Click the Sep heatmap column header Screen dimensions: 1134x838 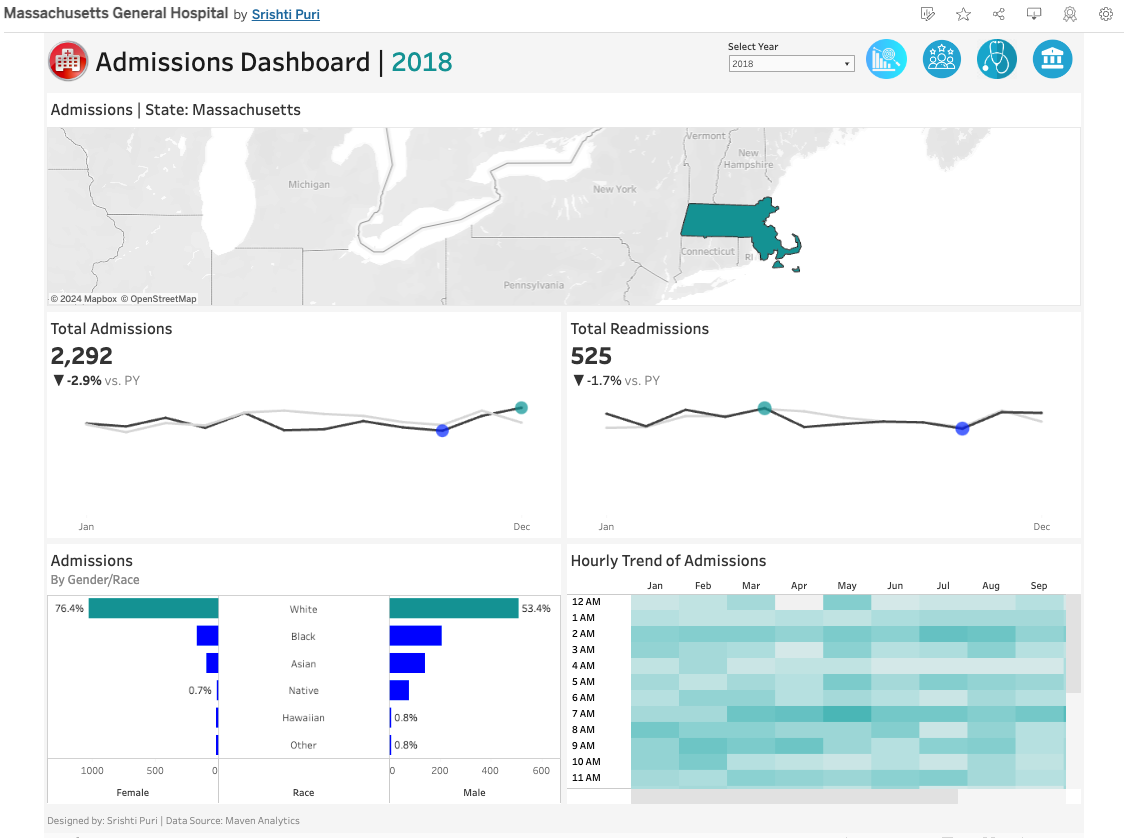click(x=1039, y=586)
